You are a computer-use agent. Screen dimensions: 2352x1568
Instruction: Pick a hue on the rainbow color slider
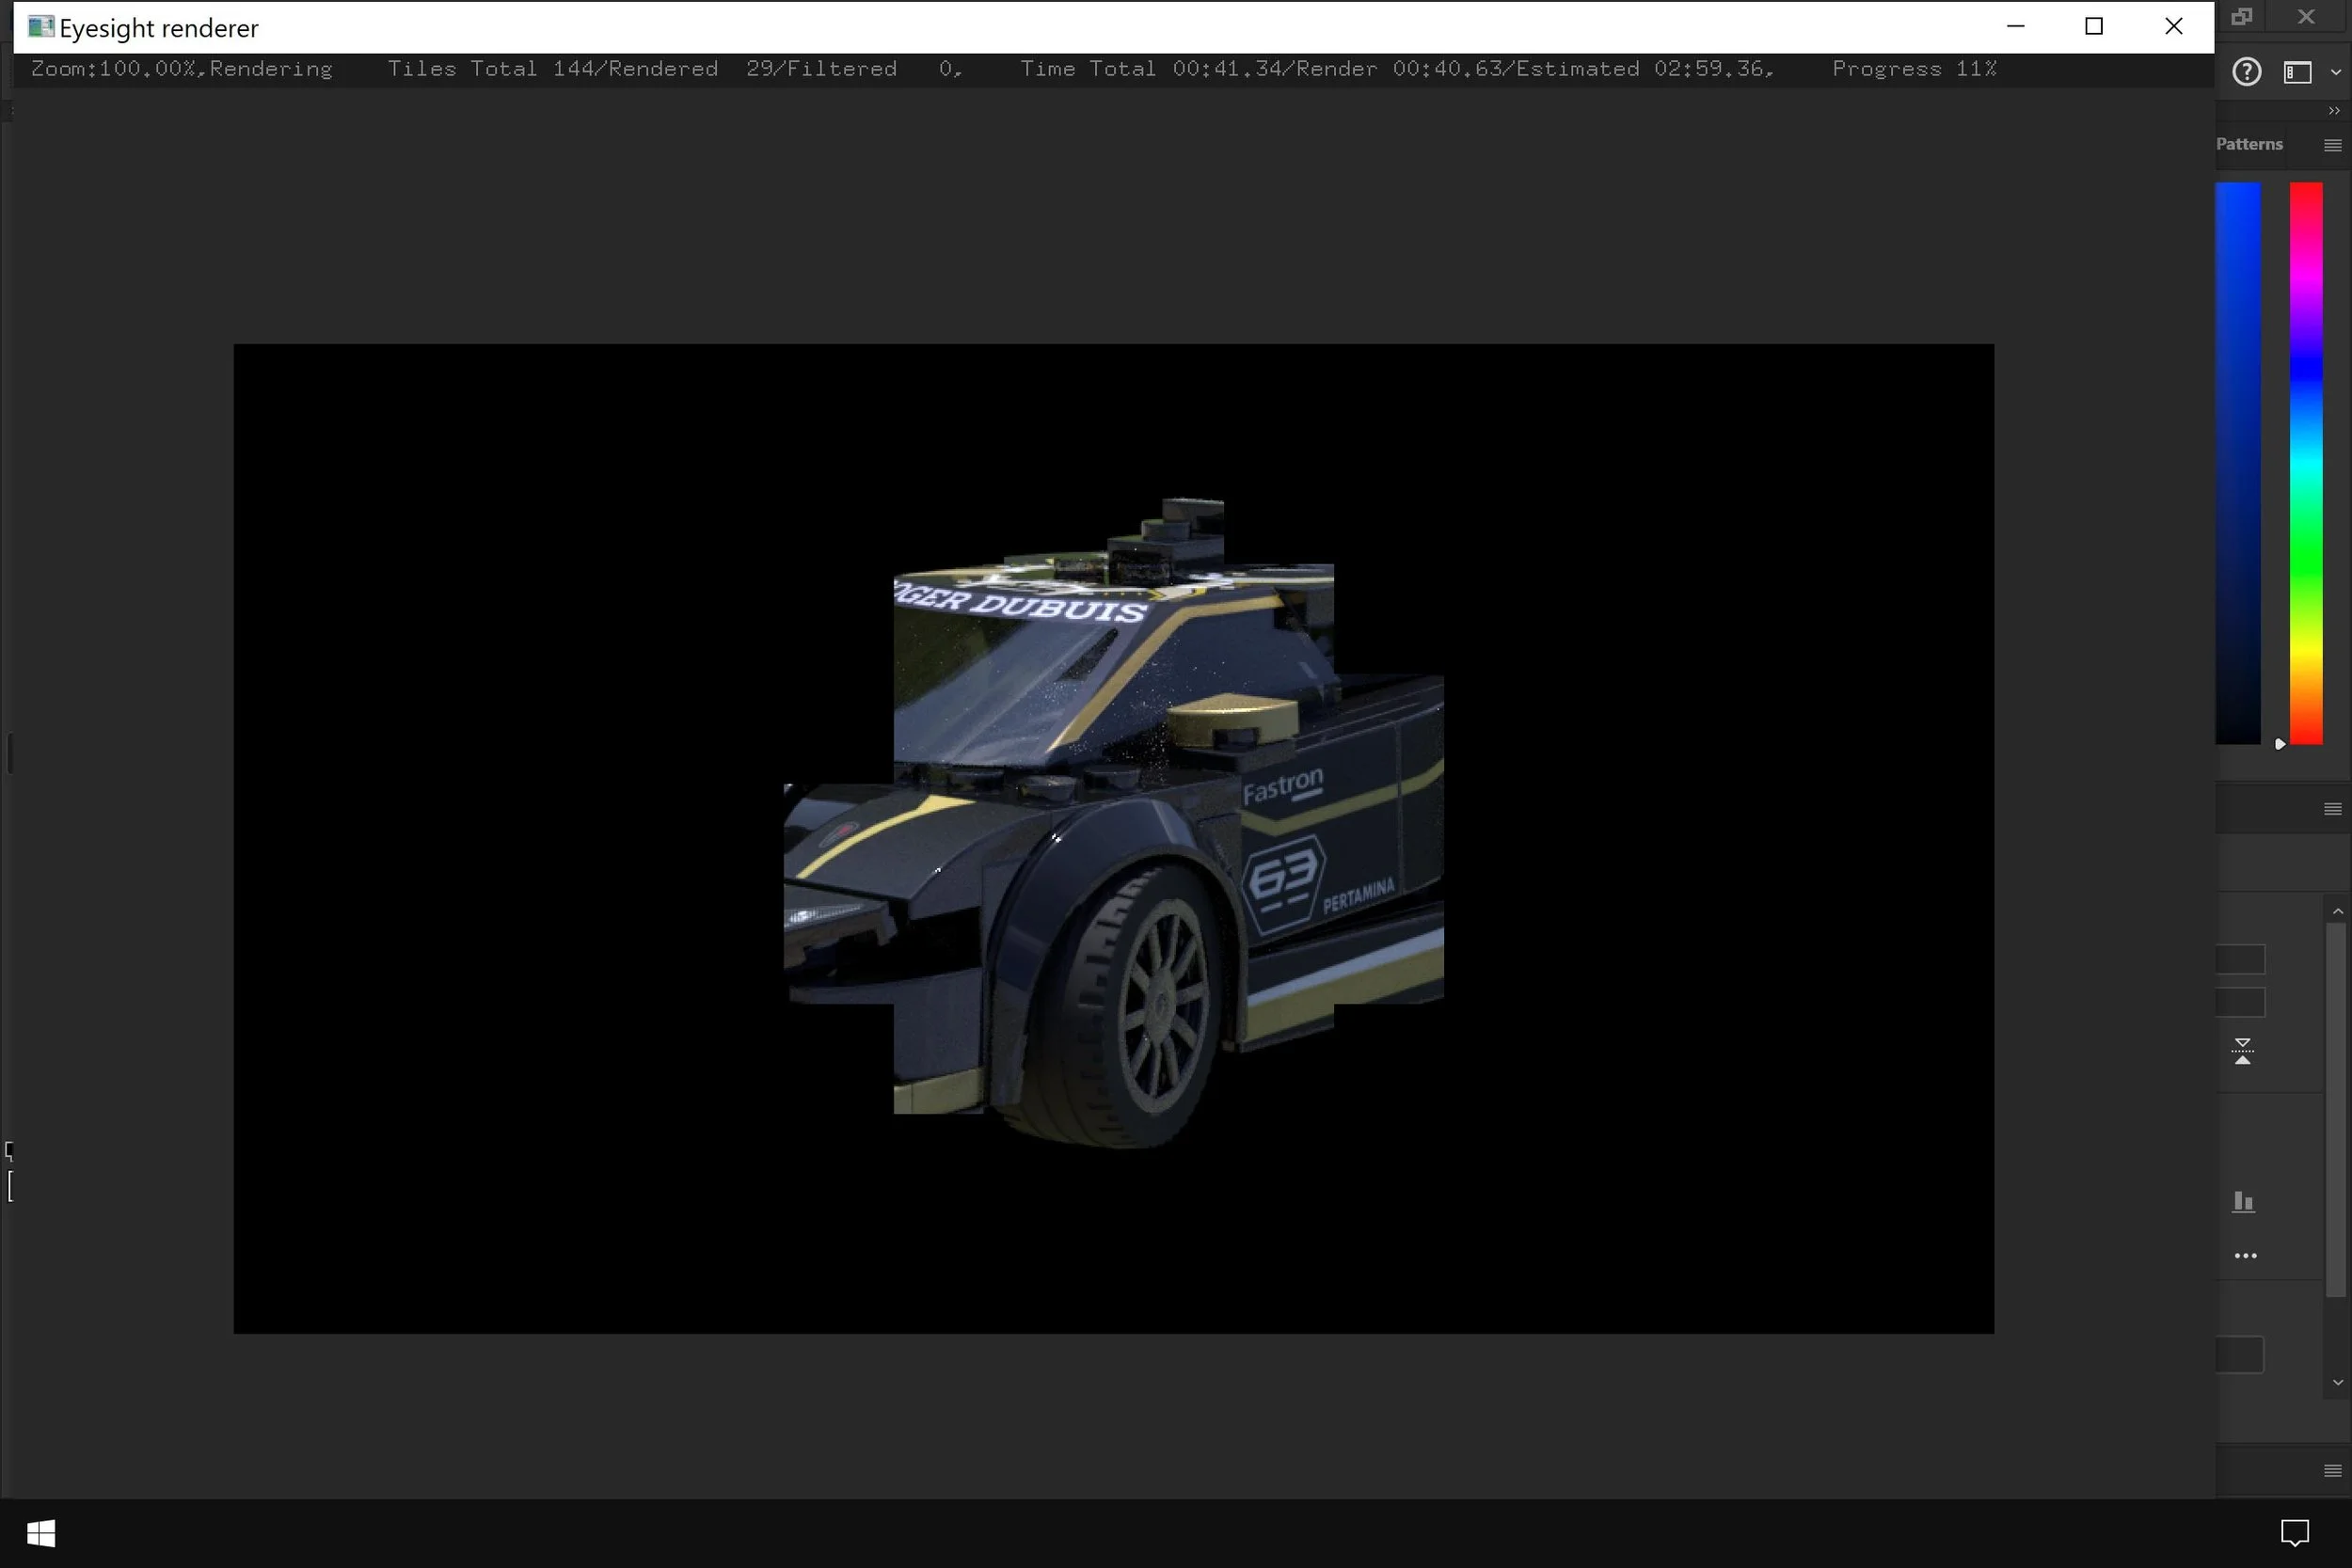coord(2306,462)
